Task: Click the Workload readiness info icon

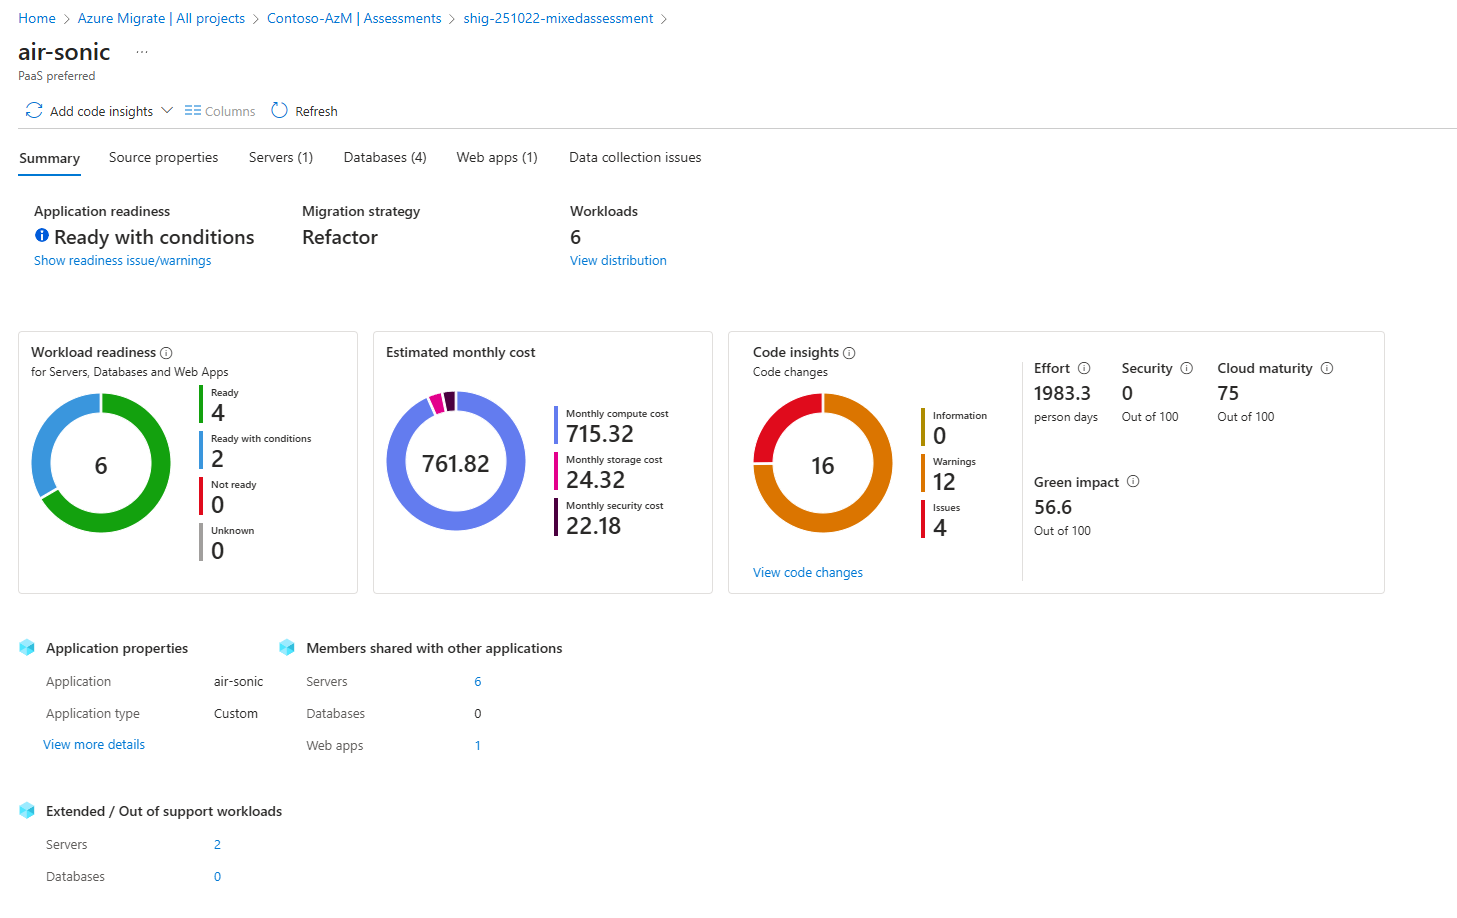Action: tap(166, 353)
